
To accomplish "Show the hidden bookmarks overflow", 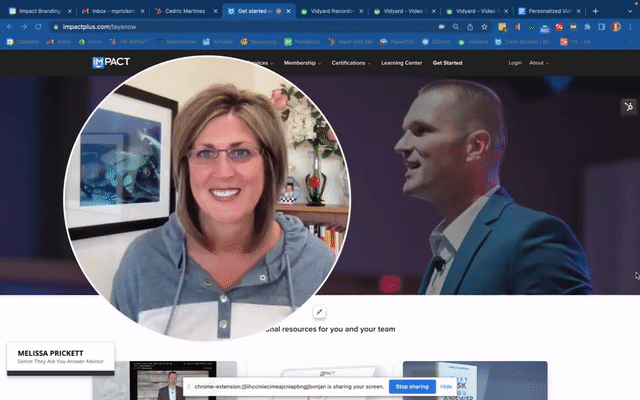I will click(632, 42).
